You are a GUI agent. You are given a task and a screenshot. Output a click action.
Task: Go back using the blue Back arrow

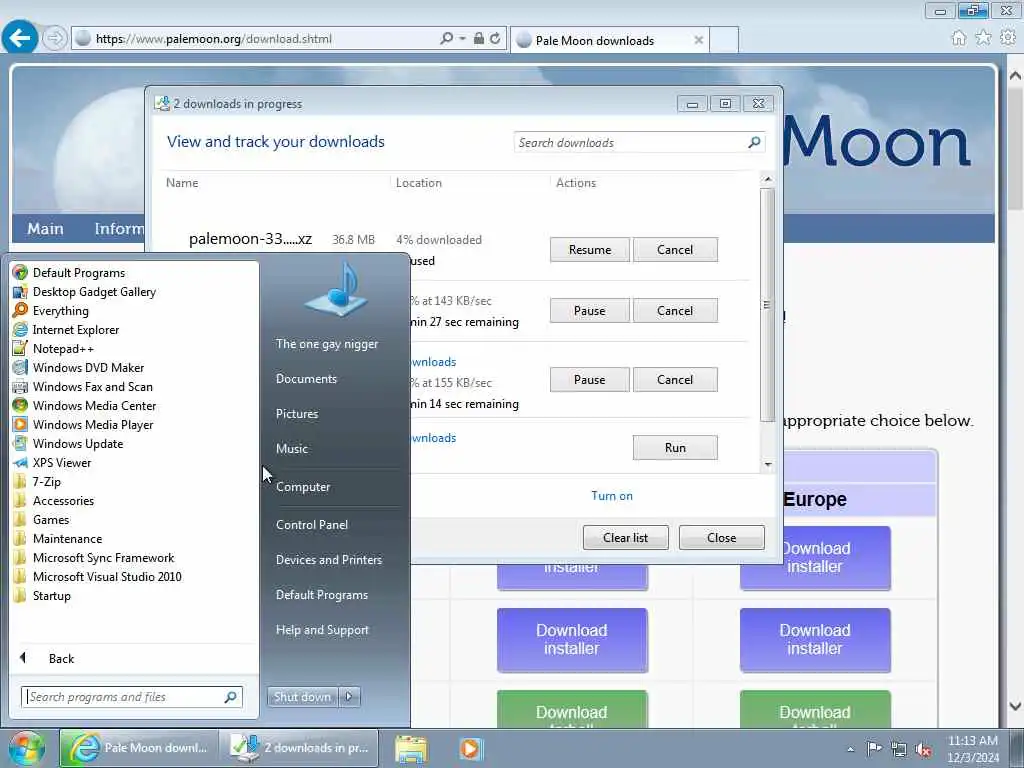coord(20,37)
